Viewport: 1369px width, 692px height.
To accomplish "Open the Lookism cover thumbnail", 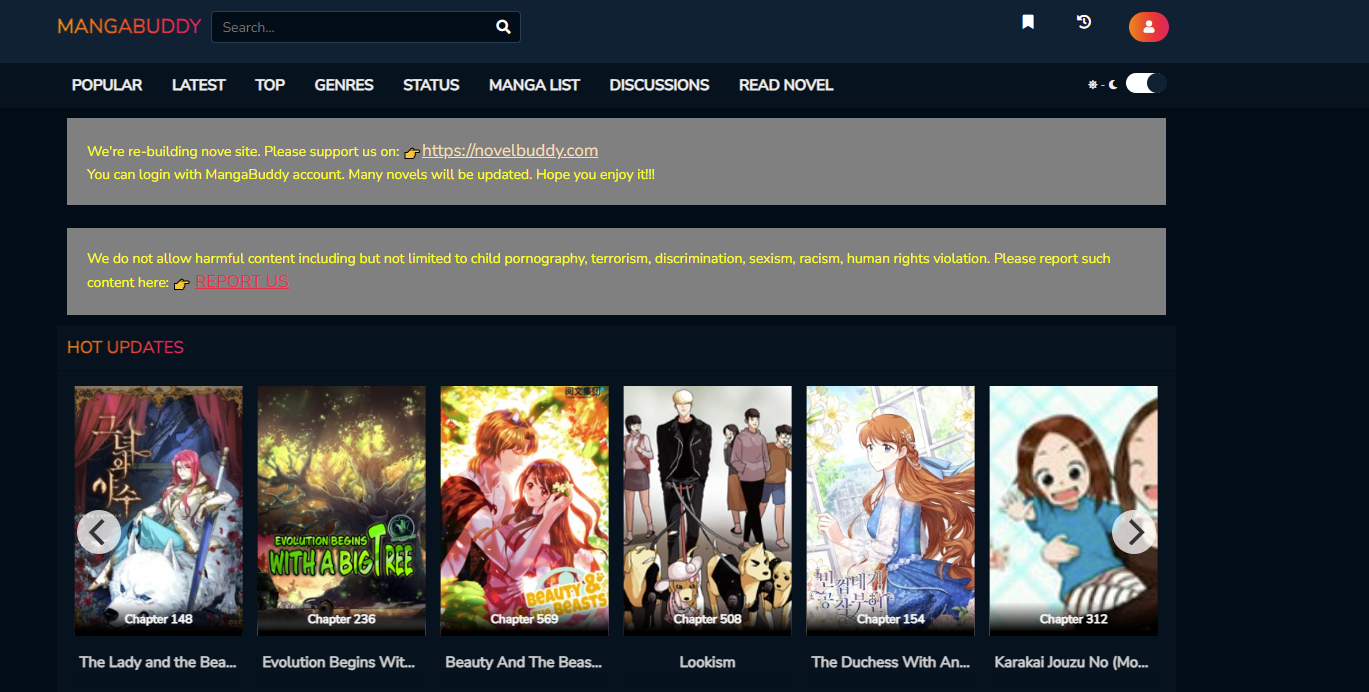I will (707, 510).
